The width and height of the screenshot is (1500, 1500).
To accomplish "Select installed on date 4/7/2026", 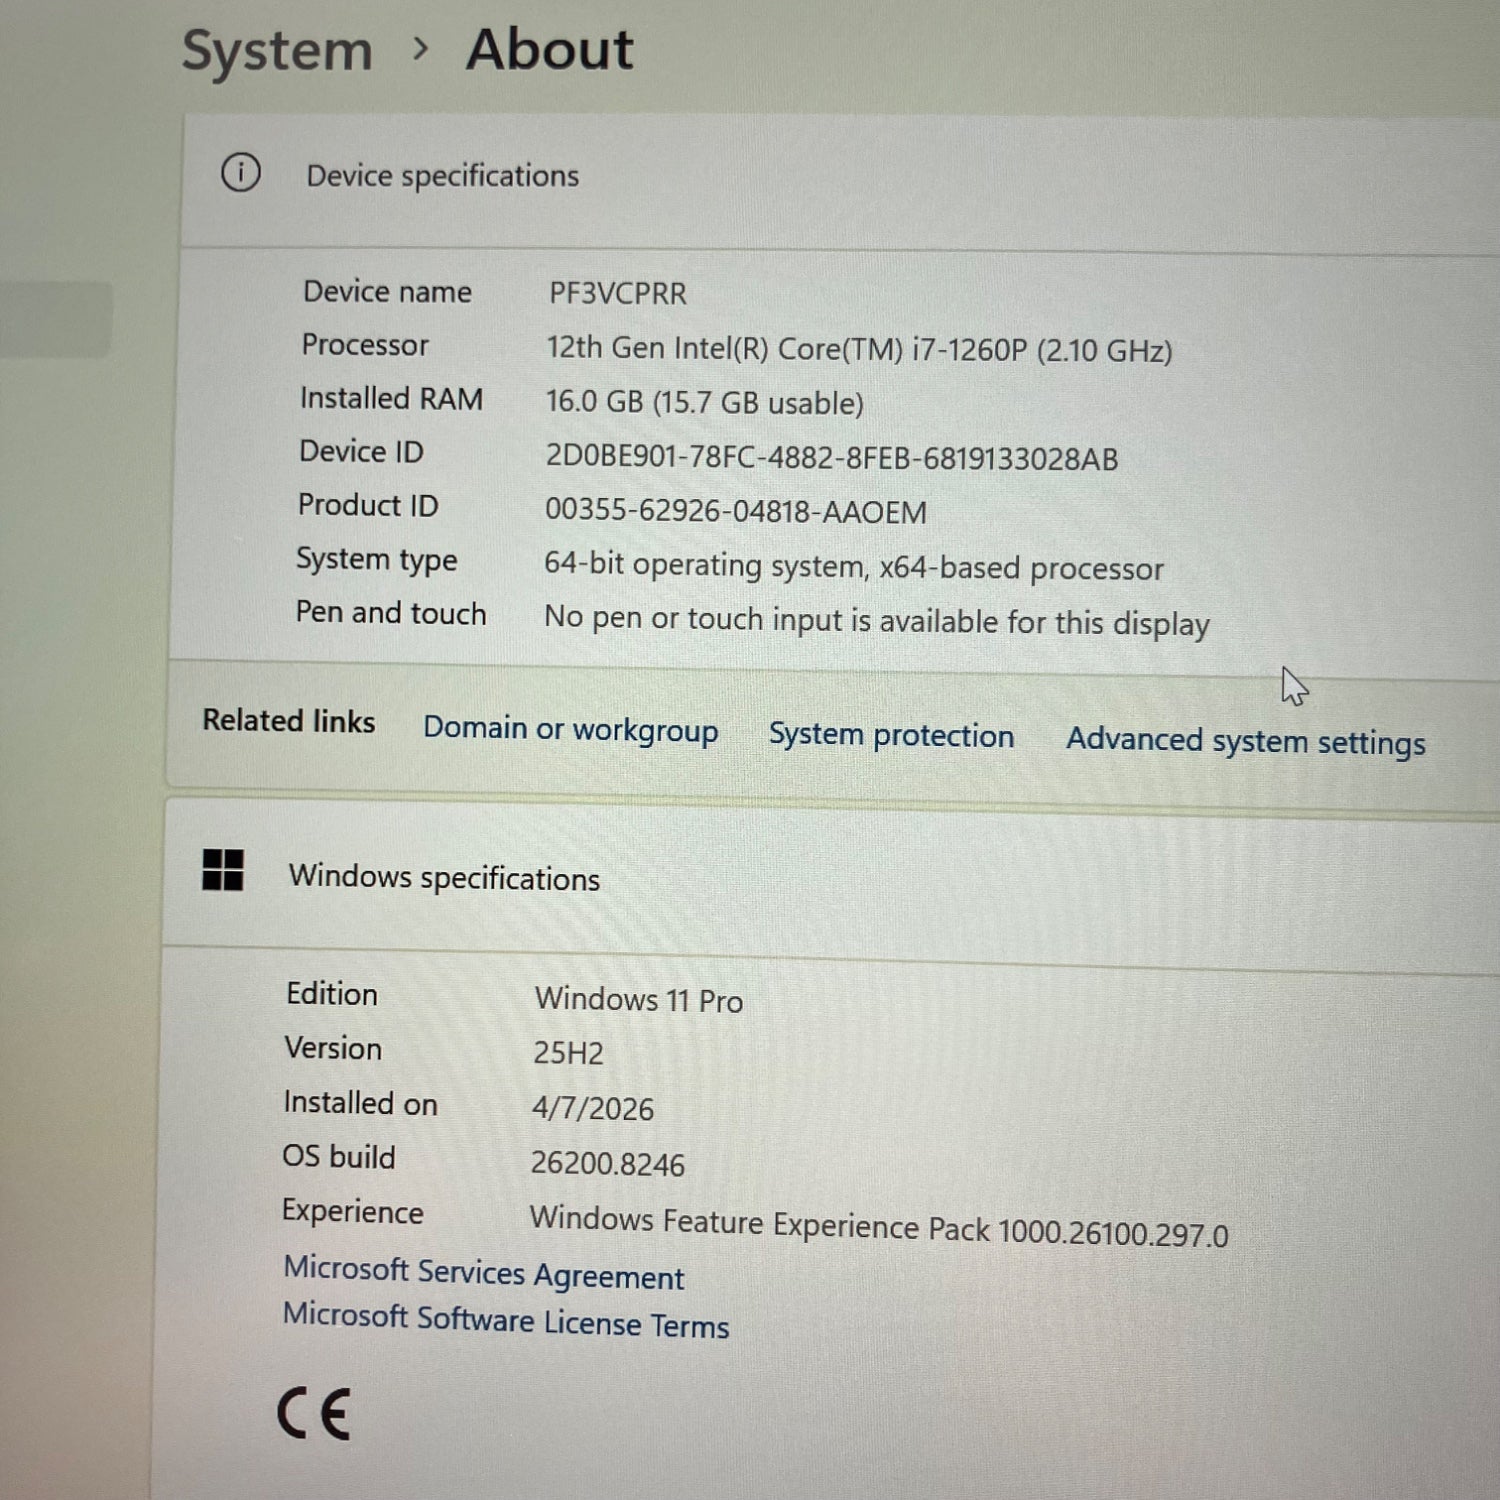I will point(593,1108).
